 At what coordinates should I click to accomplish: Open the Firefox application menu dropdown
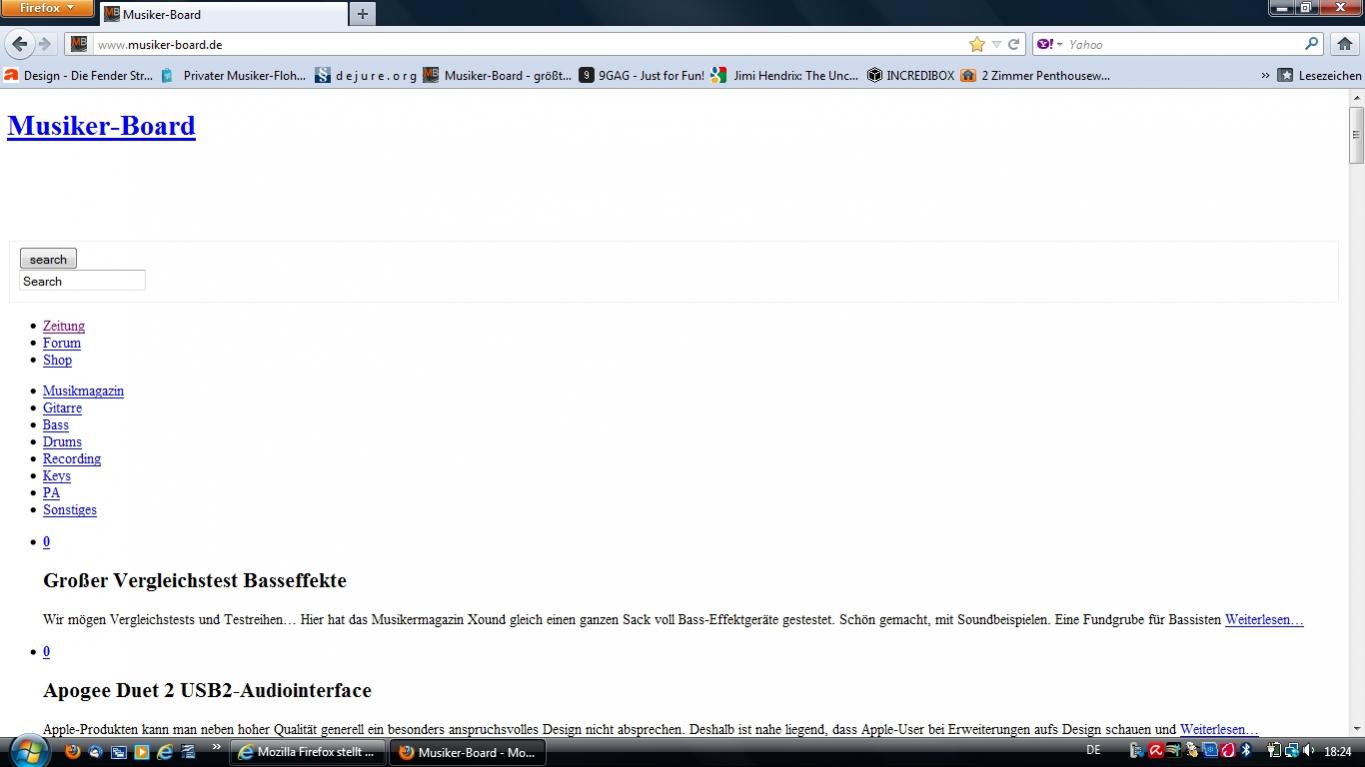coord(47,8)
